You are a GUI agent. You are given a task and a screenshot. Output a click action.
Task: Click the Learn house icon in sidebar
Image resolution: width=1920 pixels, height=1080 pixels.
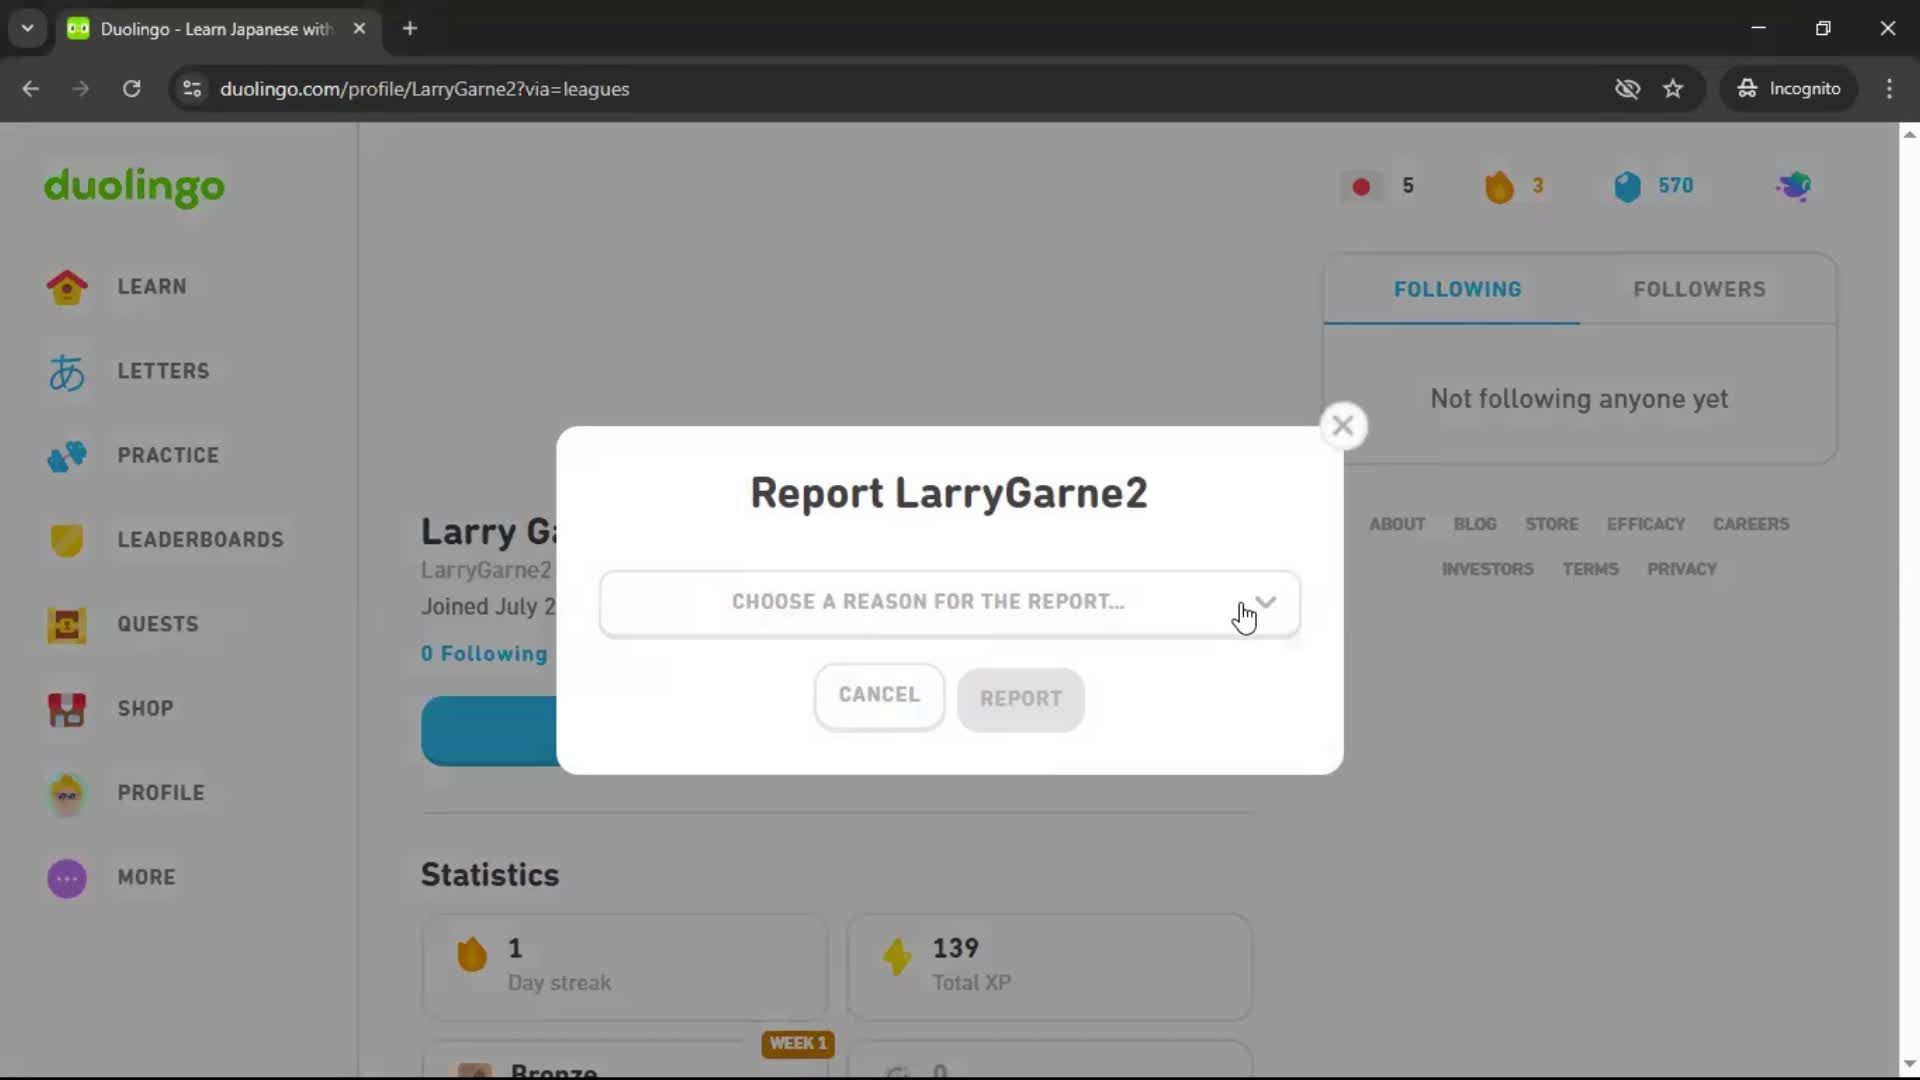click(x=67, y=287)
